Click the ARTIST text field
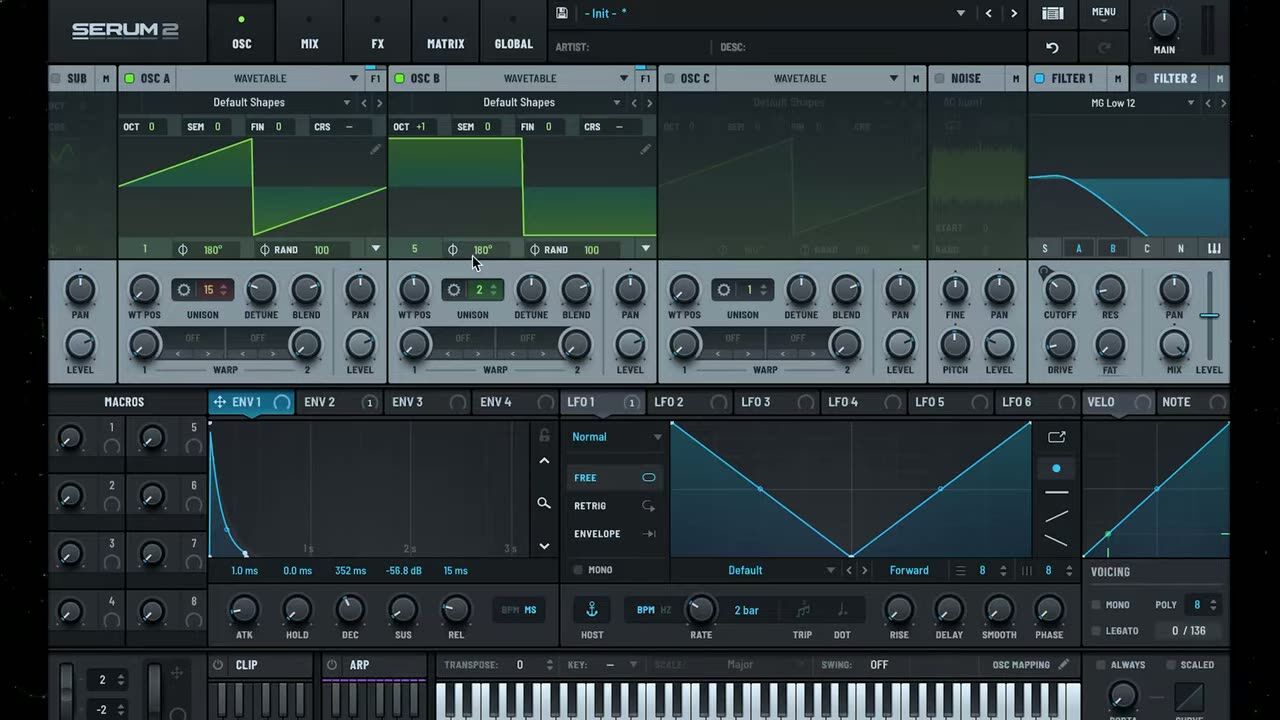This screenshot has height=720, width=1280. coord(635,47)
